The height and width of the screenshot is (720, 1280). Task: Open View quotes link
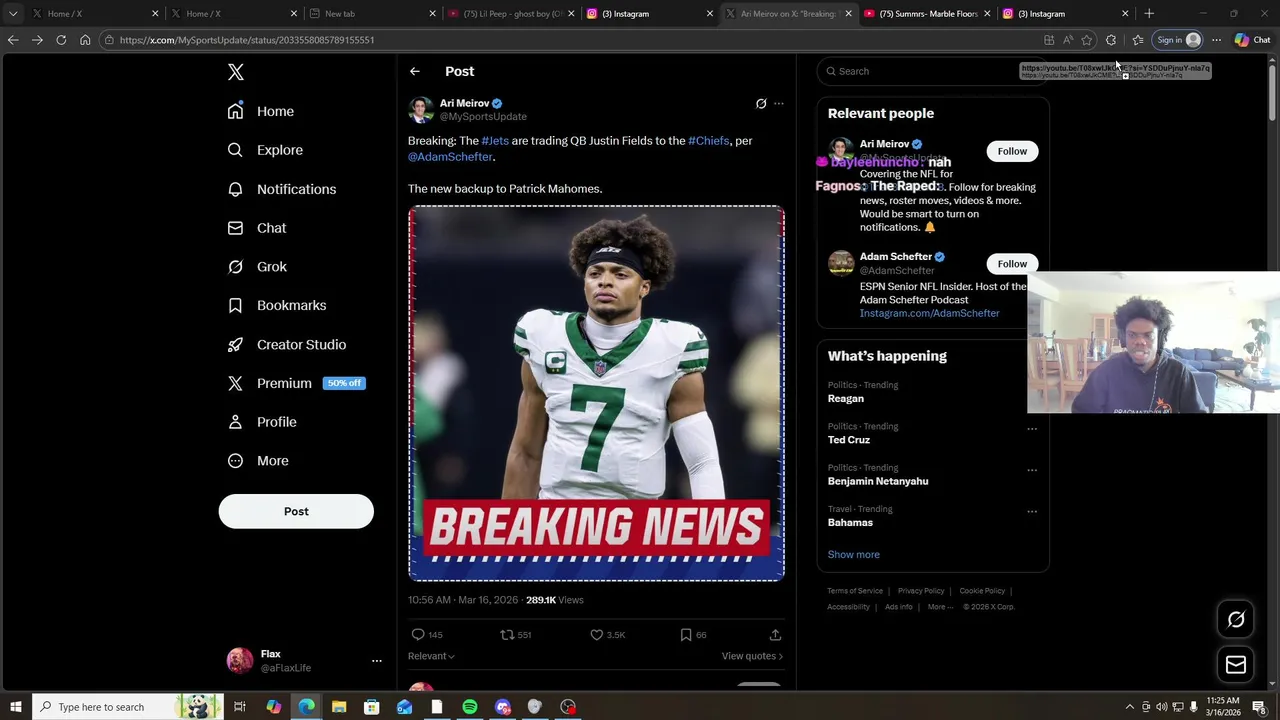[x=752, y=656]
